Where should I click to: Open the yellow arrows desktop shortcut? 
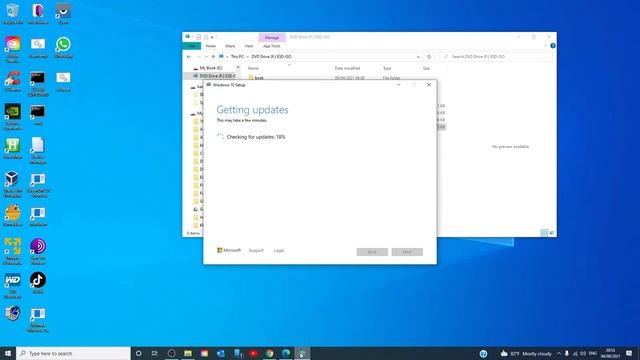click(x=13, y=251)
